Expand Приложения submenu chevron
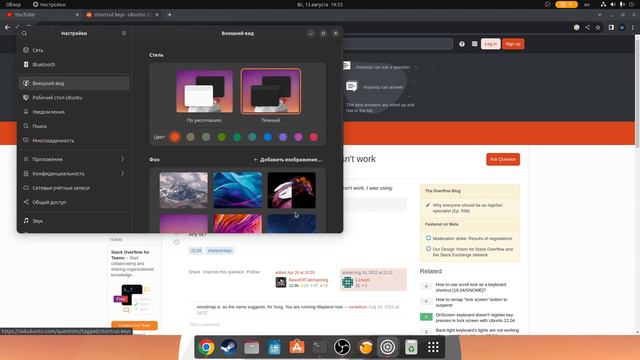Screen dimensions: 640x360 [122, 159]
